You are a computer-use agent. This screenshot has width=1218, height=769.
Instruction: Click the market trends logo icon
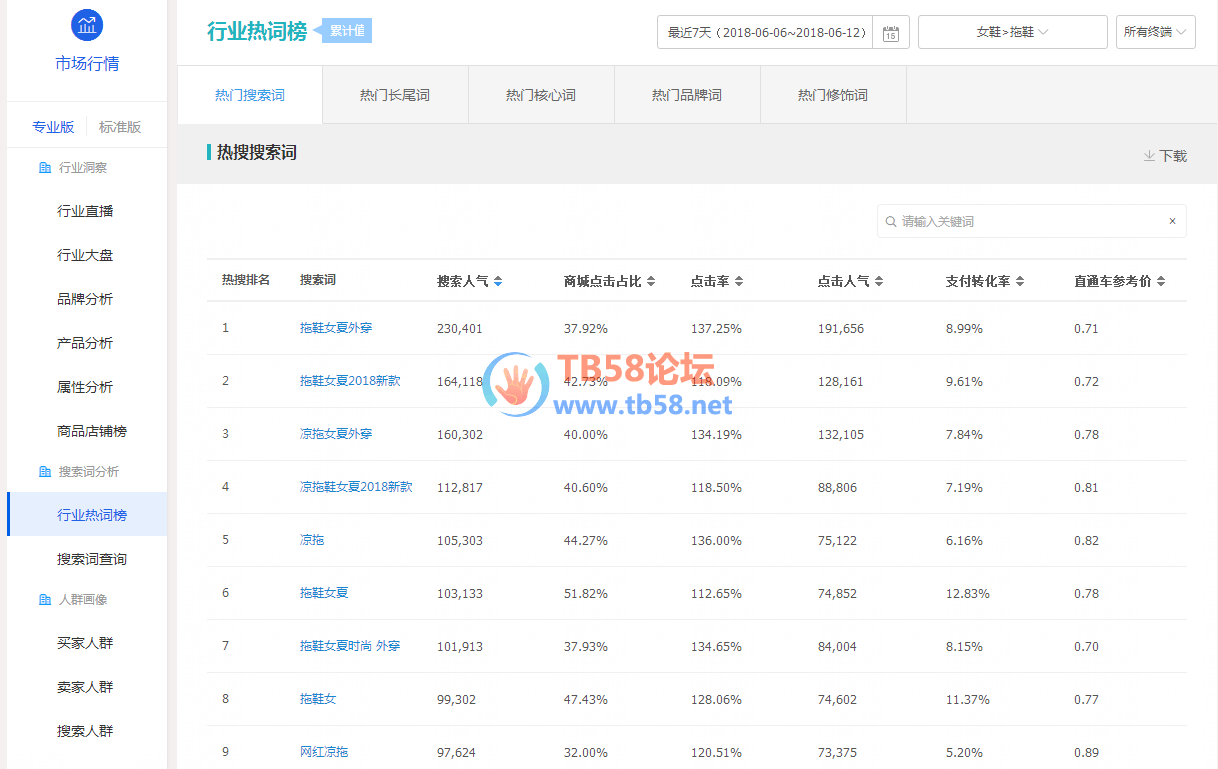(x=87, y=25)
